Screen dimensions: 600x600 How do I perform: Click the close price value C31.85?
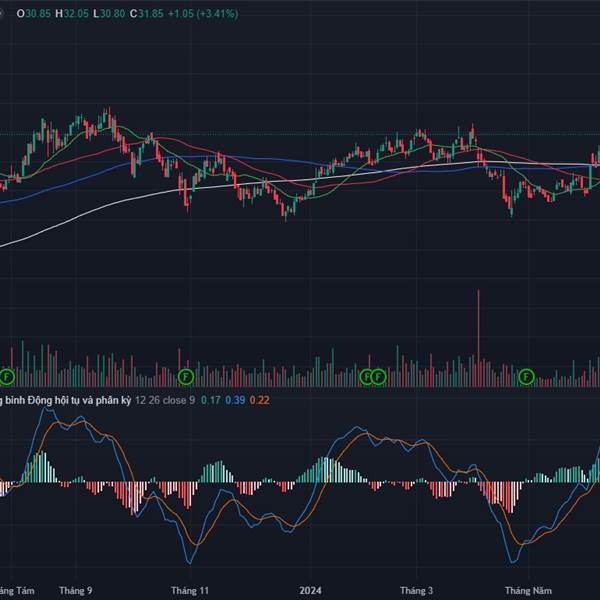coord(146,14)
